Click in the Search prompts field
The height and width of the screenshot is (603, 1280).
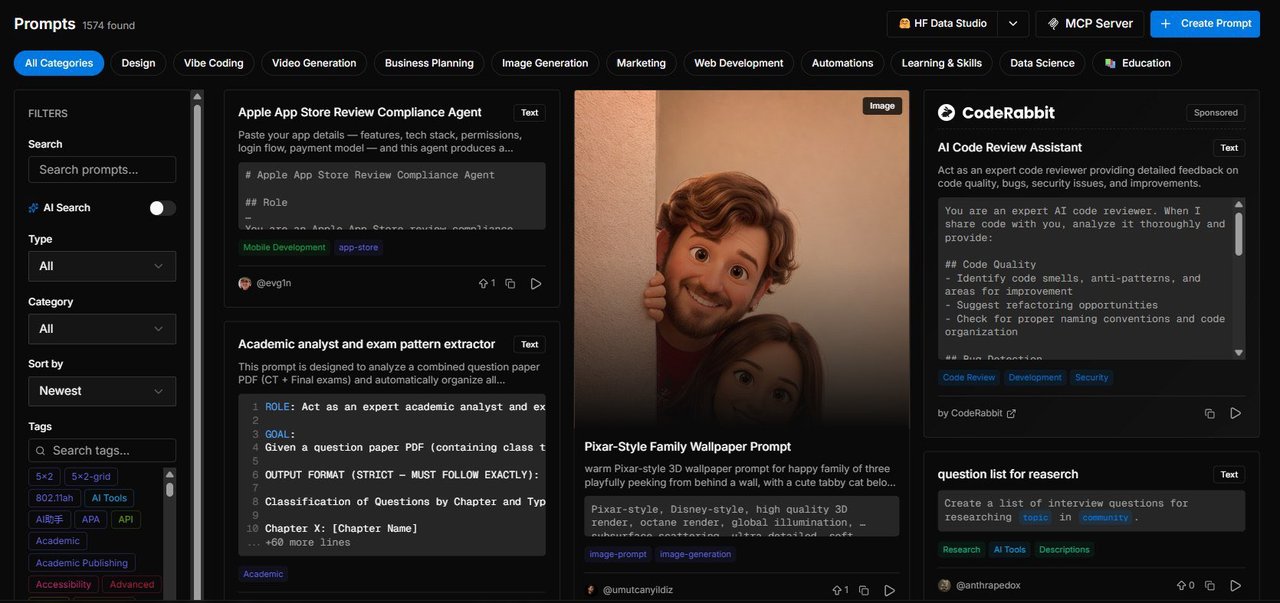102,169
